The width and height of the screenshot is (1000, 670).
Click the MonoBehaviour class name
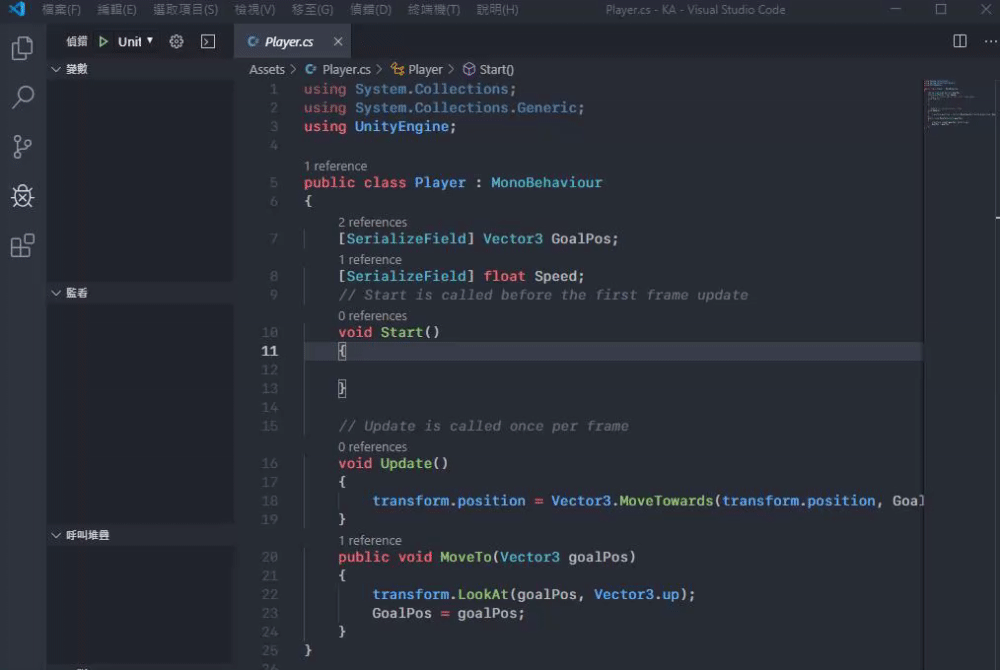[x=547, y=182]
